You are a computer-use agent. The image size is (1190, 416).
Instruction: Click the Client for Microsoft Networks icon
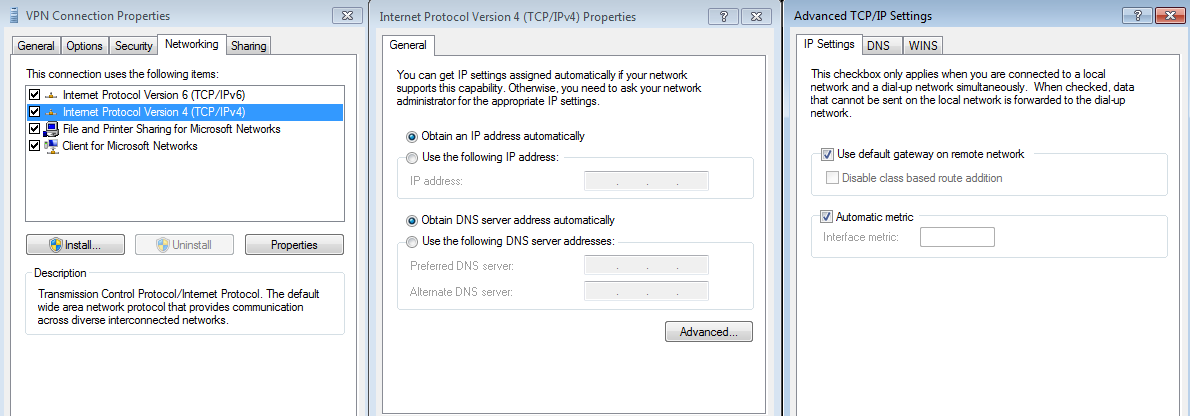(x=51, y=146)
